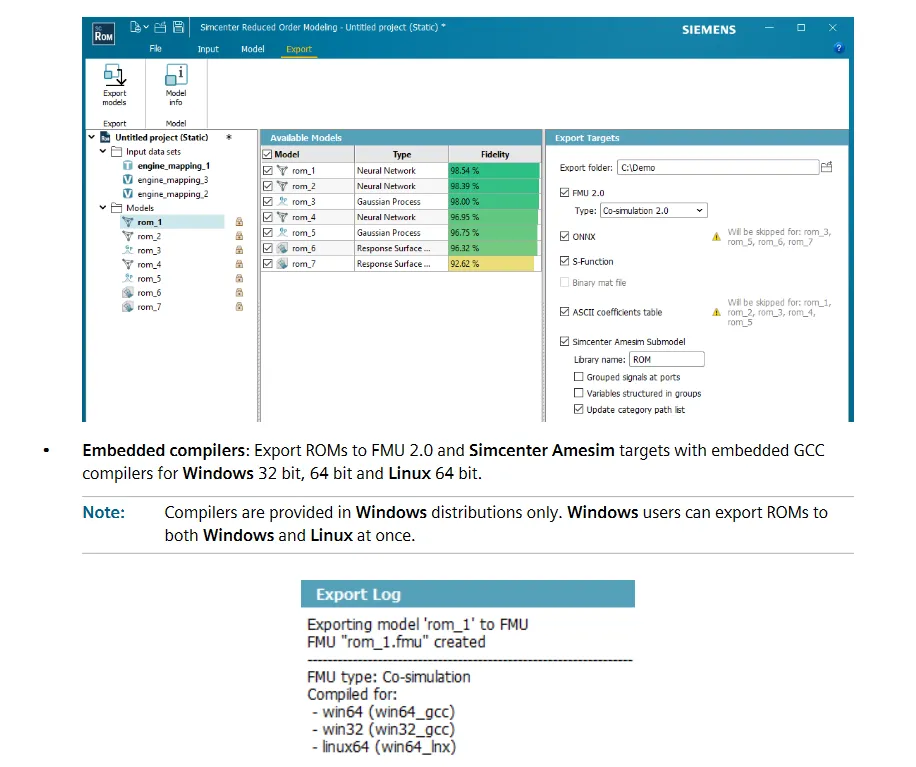Screen dimensions: 916x767
Task: Enable Grouped signals at ports
Action: click(x=578, y=377)
